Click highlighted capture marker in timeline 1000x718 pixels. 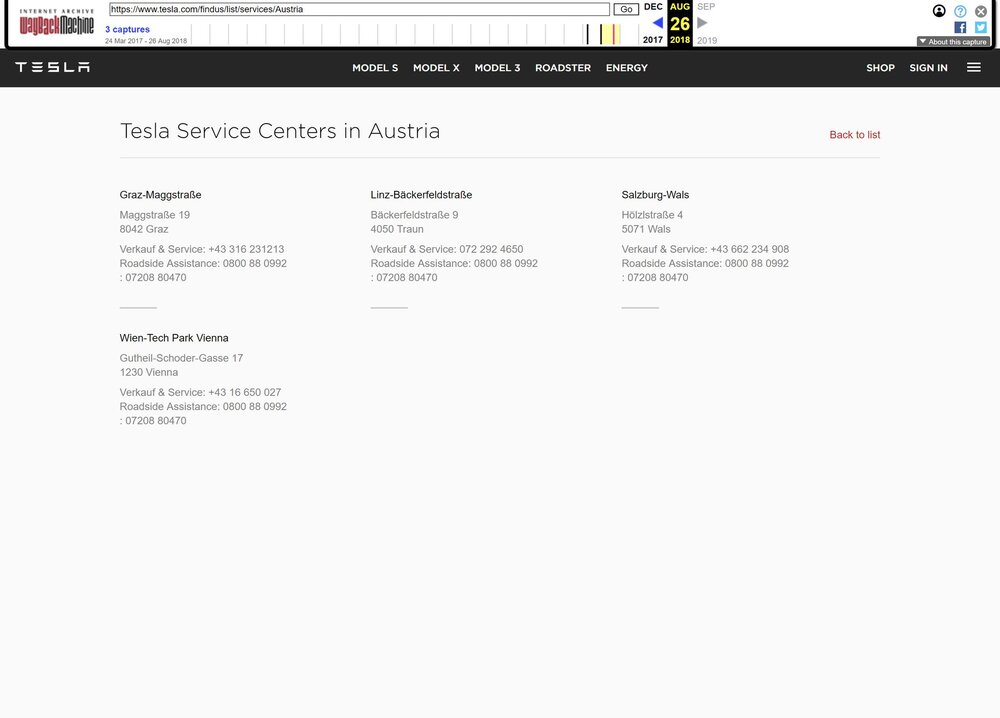point(614,34)
